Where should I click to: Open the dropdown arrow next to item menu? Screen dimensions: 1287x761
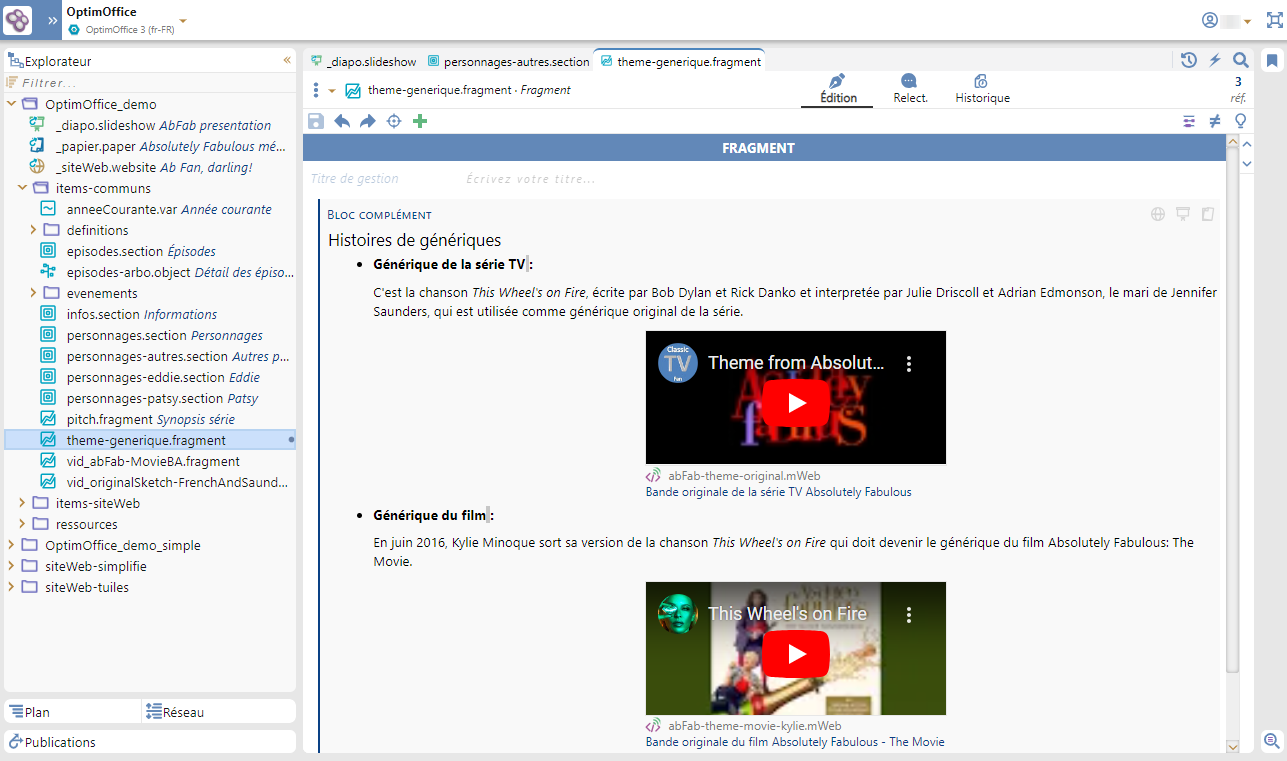(332, 91)
